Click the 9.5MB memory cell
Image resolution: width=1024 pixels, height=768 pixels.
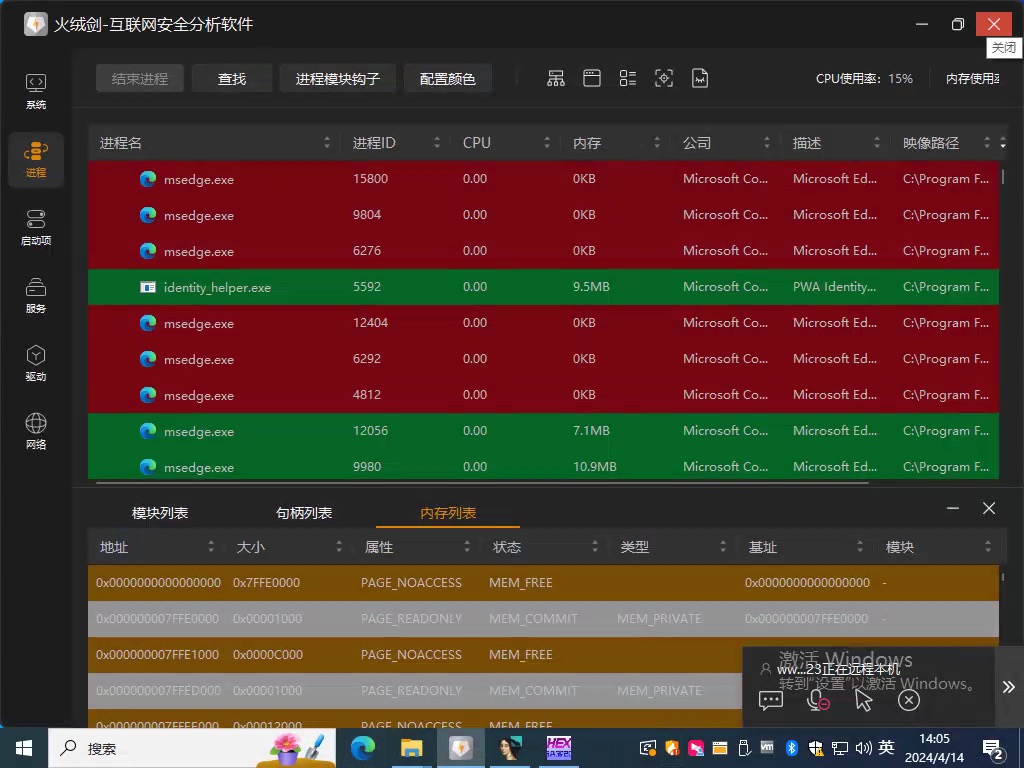[x=591, y=287]
